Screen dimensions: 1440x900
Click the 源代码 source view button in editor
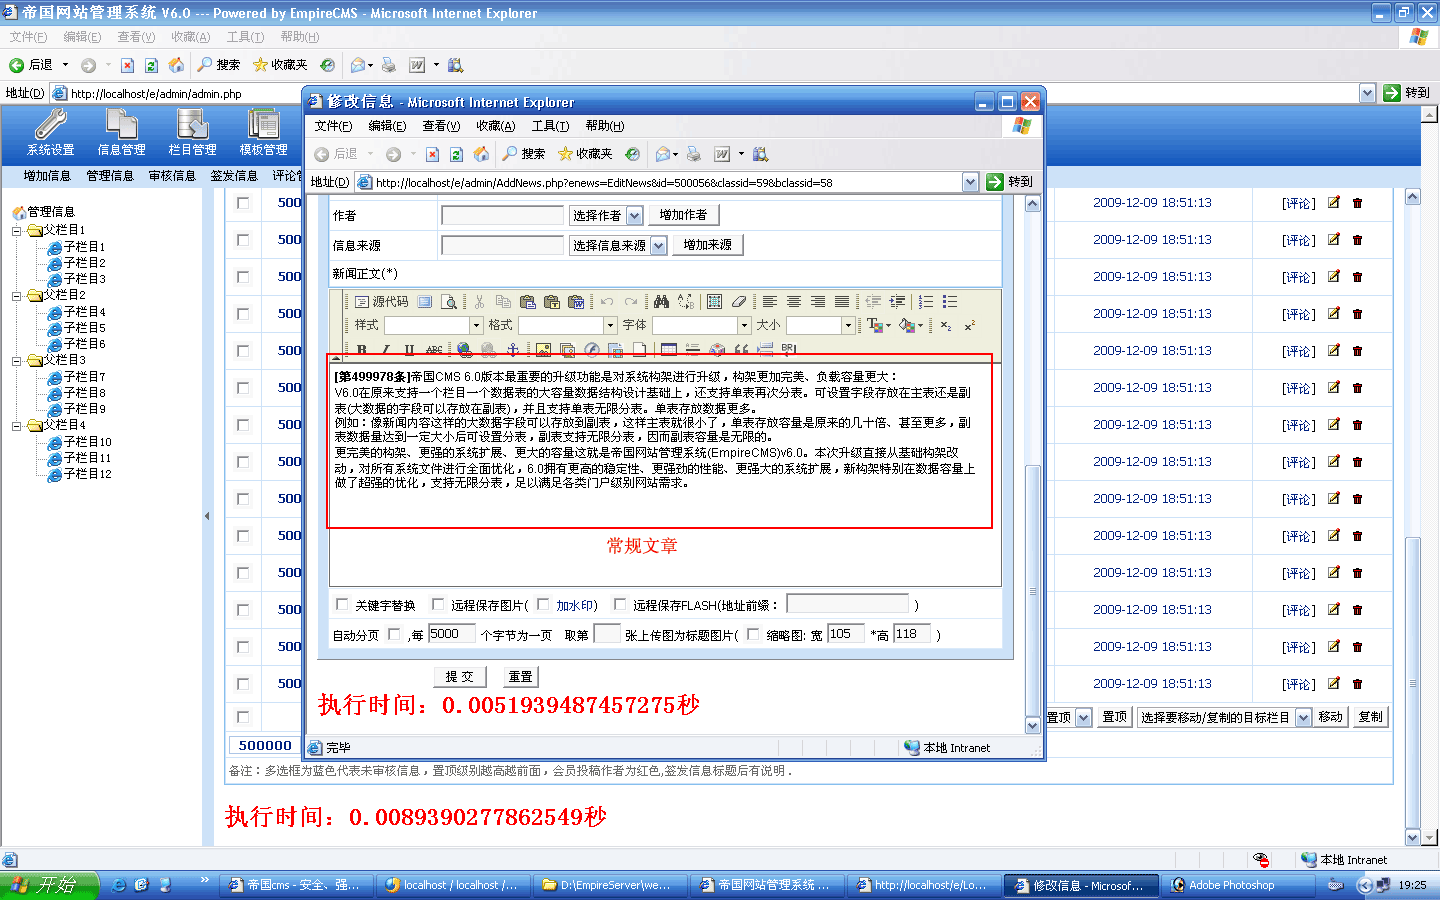pyautogui.click(x=381, y=301)
